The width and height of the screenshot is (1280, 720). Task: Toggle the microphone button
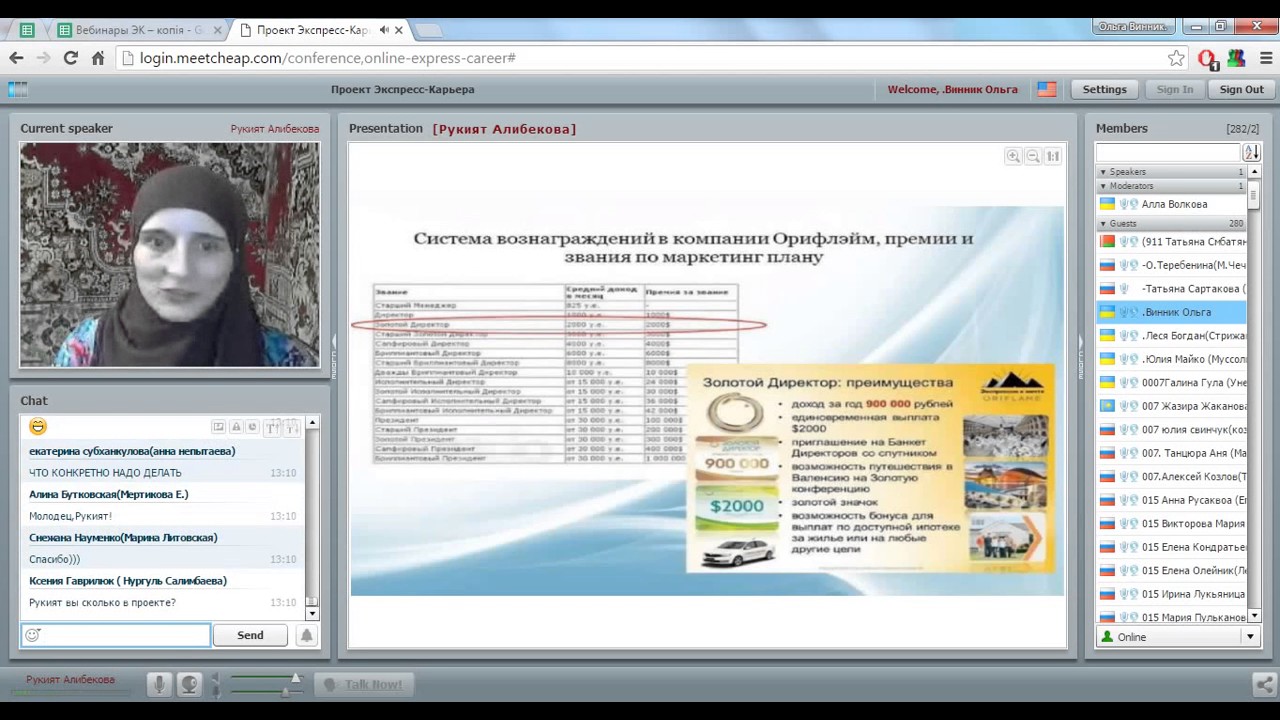pyautogui.click(x=159, y=685)
